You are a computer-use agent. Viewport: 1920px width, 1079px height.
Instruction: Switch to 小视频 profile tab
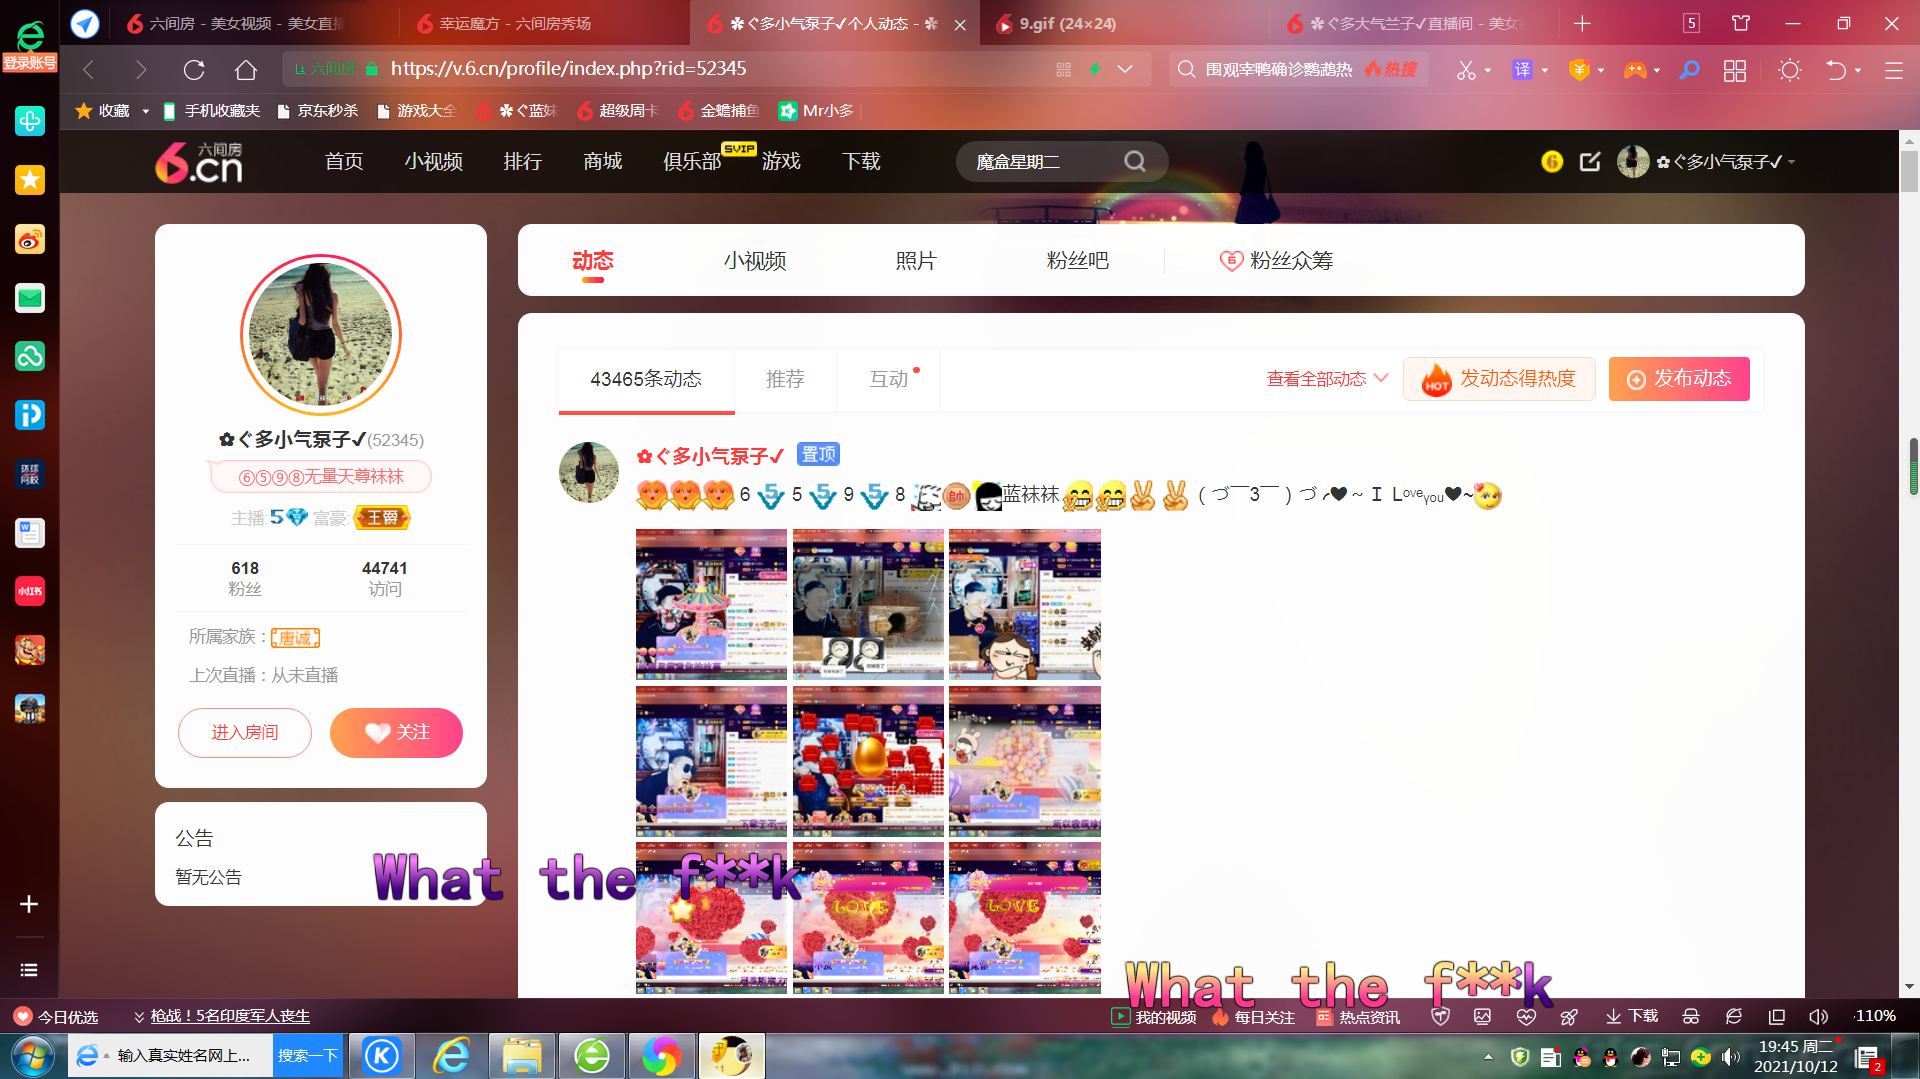point(755,261)
